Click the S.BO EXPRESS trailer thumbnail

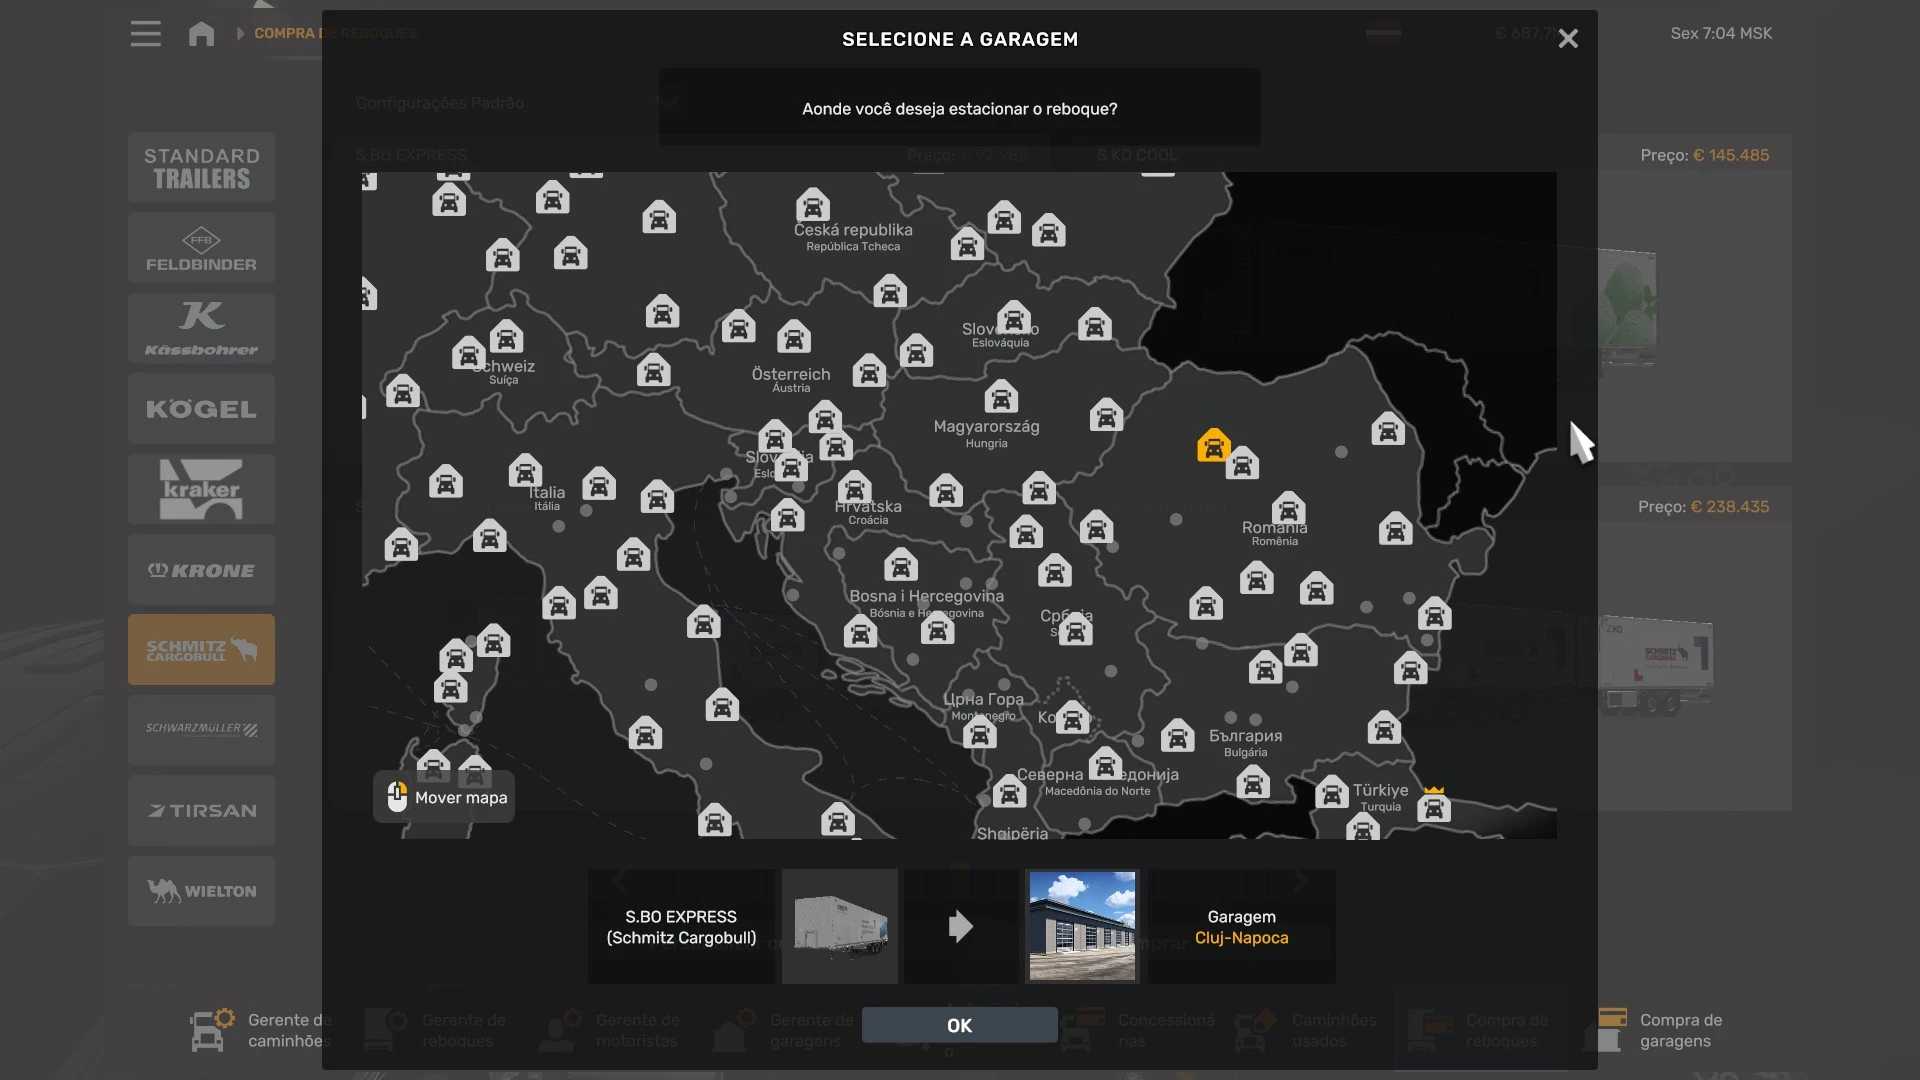click(x=839, y=926)
